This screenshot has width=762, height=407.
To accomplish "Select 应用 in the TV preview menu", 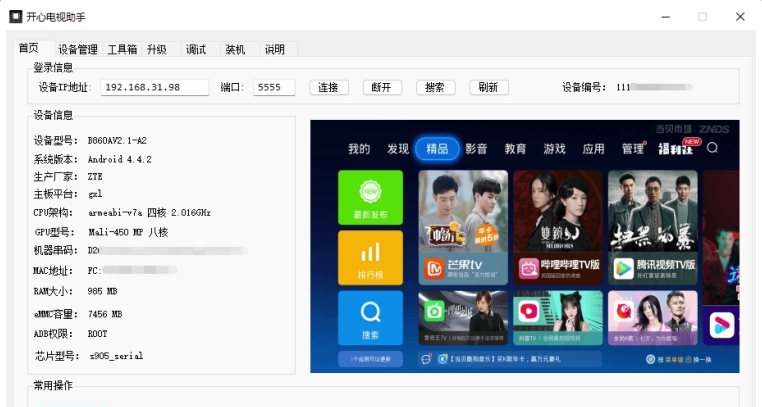I will tap(593, 149).
